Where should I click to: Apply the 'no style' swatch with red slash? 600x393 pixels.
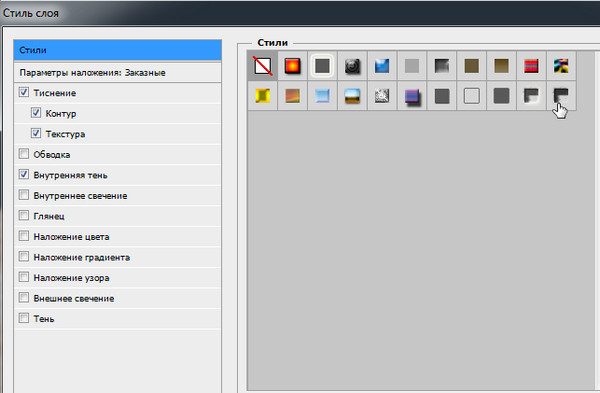(262, 66)
